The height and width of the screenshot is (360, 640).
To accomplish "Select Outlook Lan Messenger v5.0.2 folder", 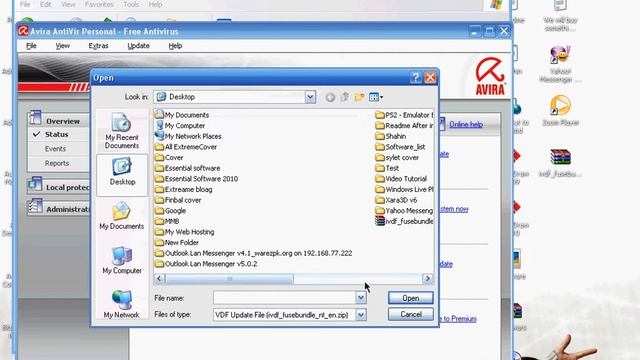I will coord(207,264).
